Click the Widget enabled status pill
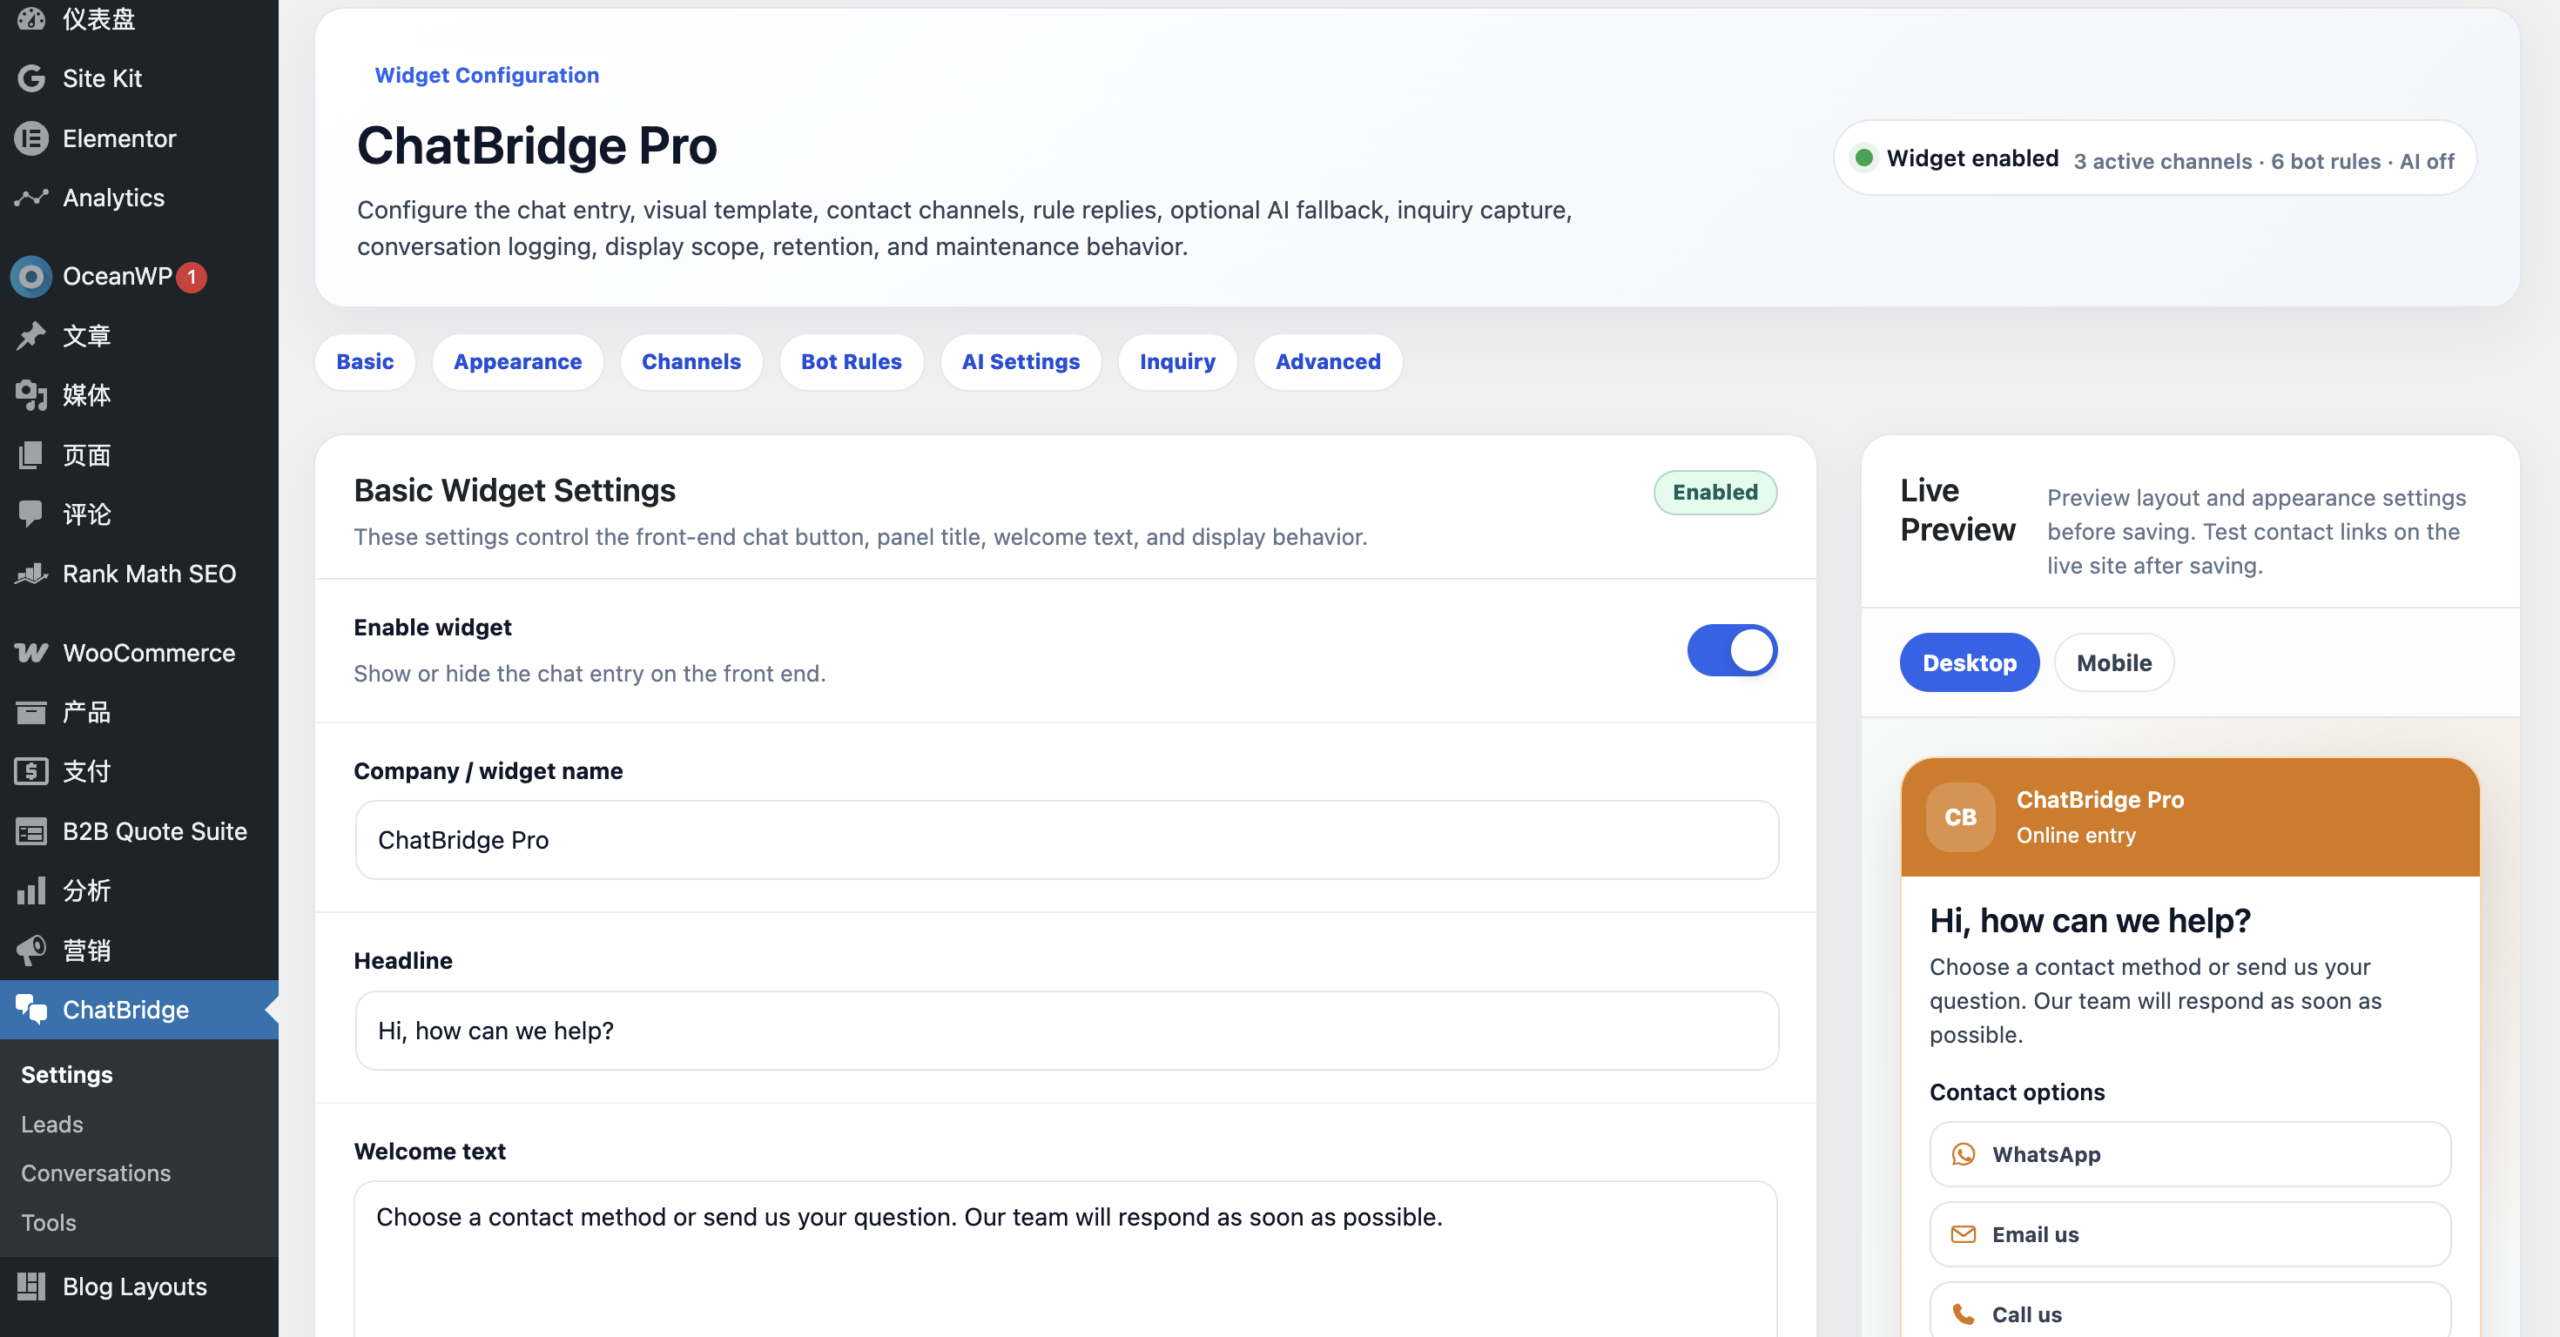Viewport: 2560px width, 1337px height. tap(2155, 158)
